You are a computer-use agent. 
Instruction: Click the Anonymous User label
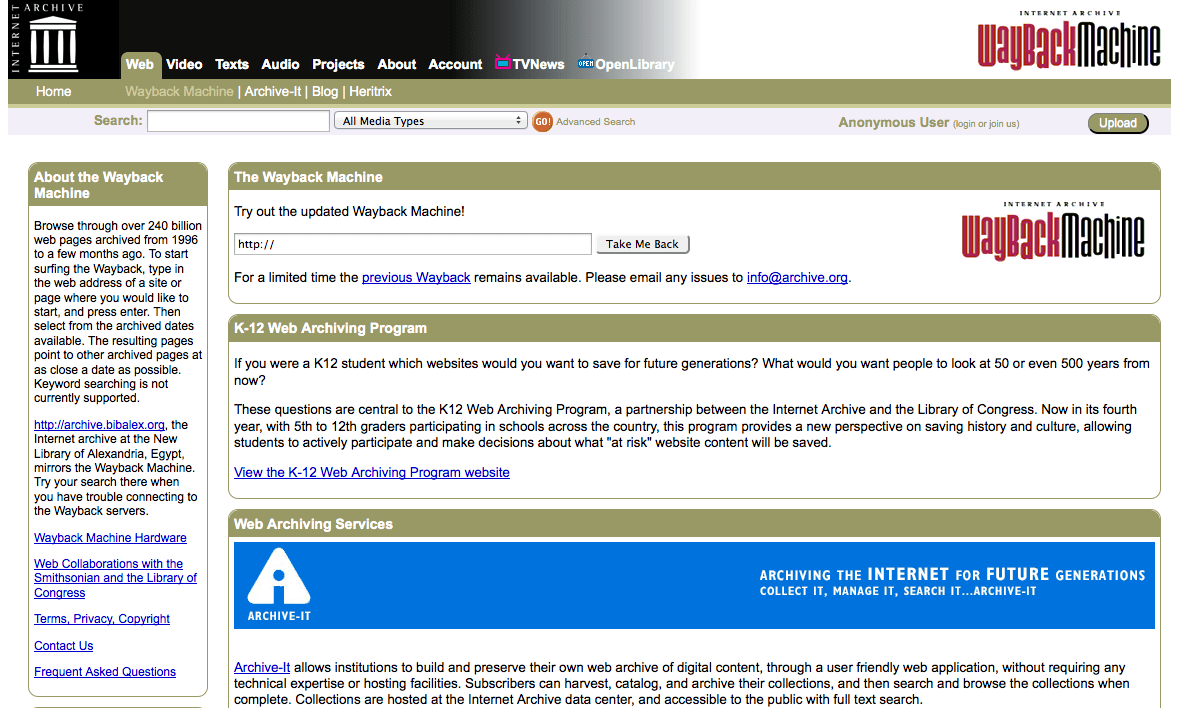893,123
